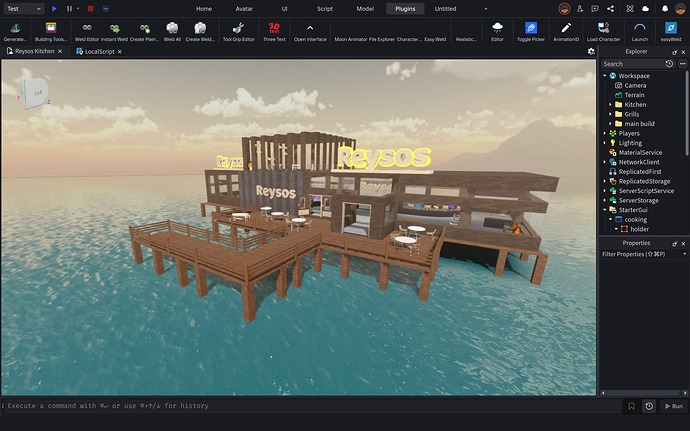This screenshot has width=690, height=431.
Task: Click the orange-ringed collaborator avatar
Action: pos(564,8)
